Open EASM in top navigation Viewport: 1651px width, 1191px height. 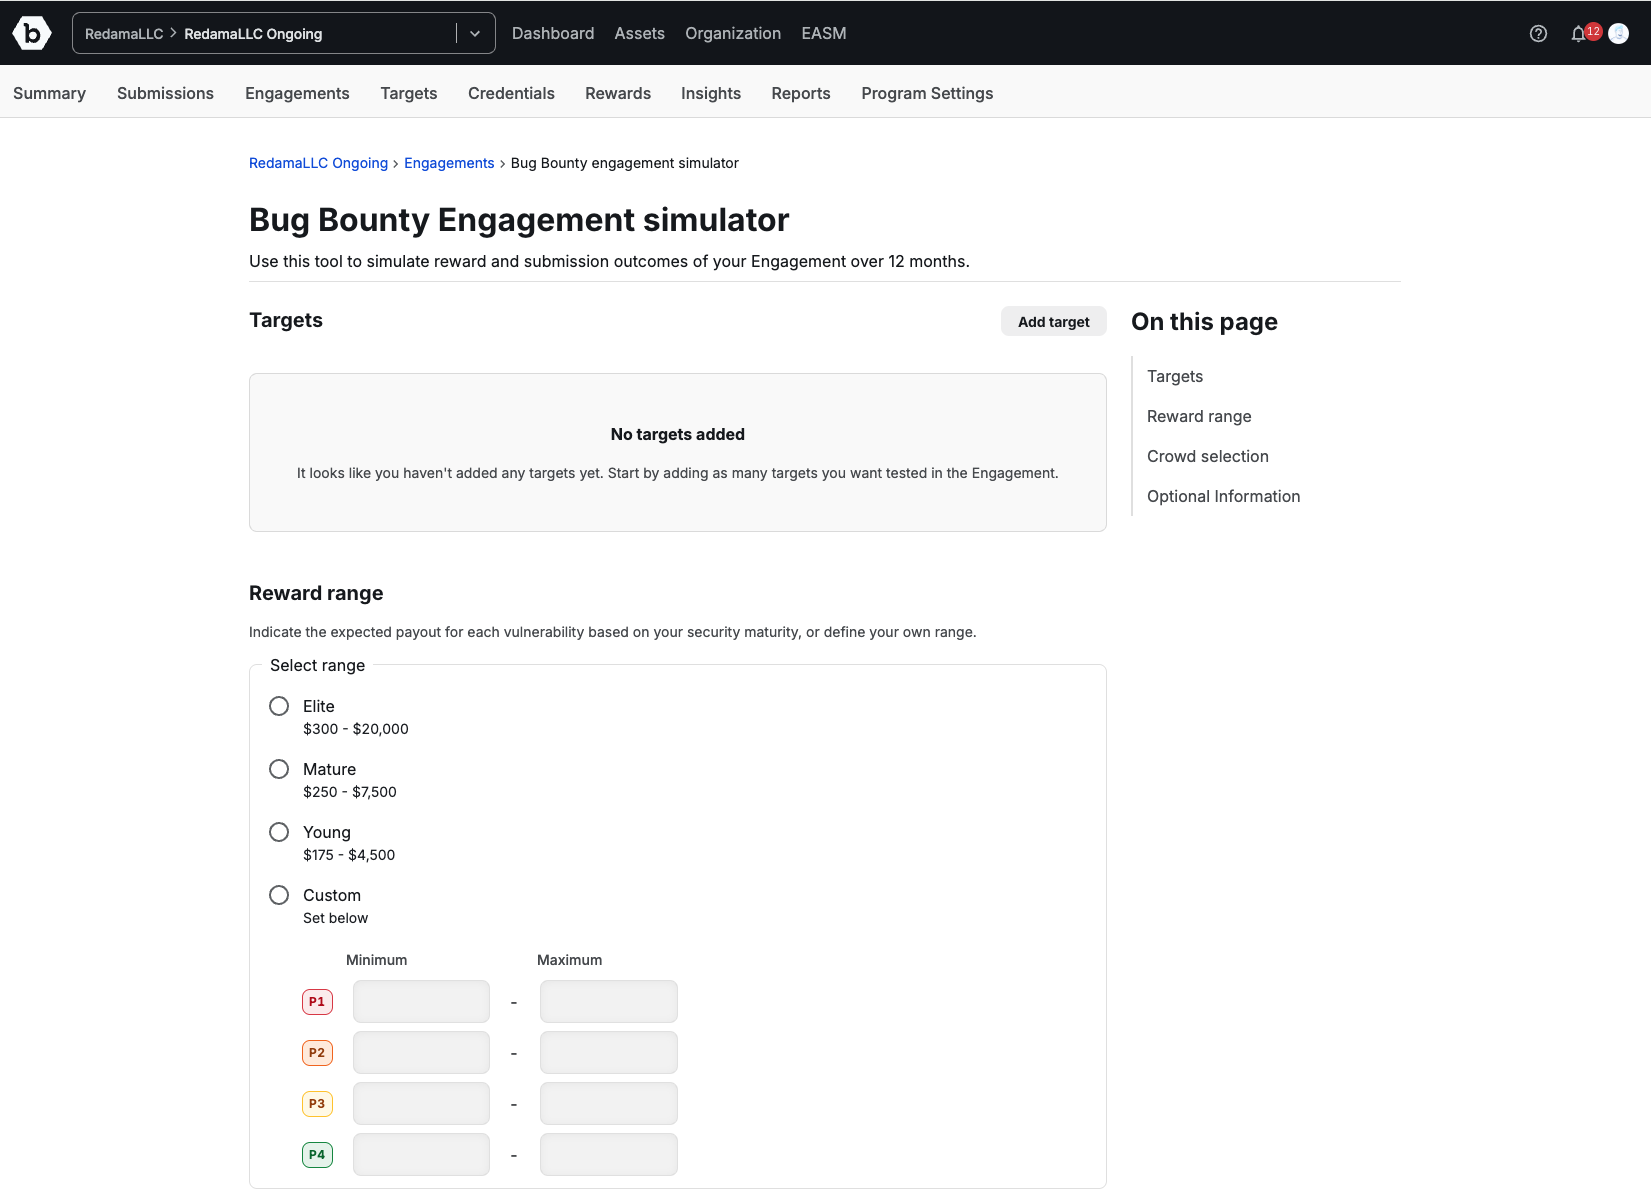pos(824,33)
